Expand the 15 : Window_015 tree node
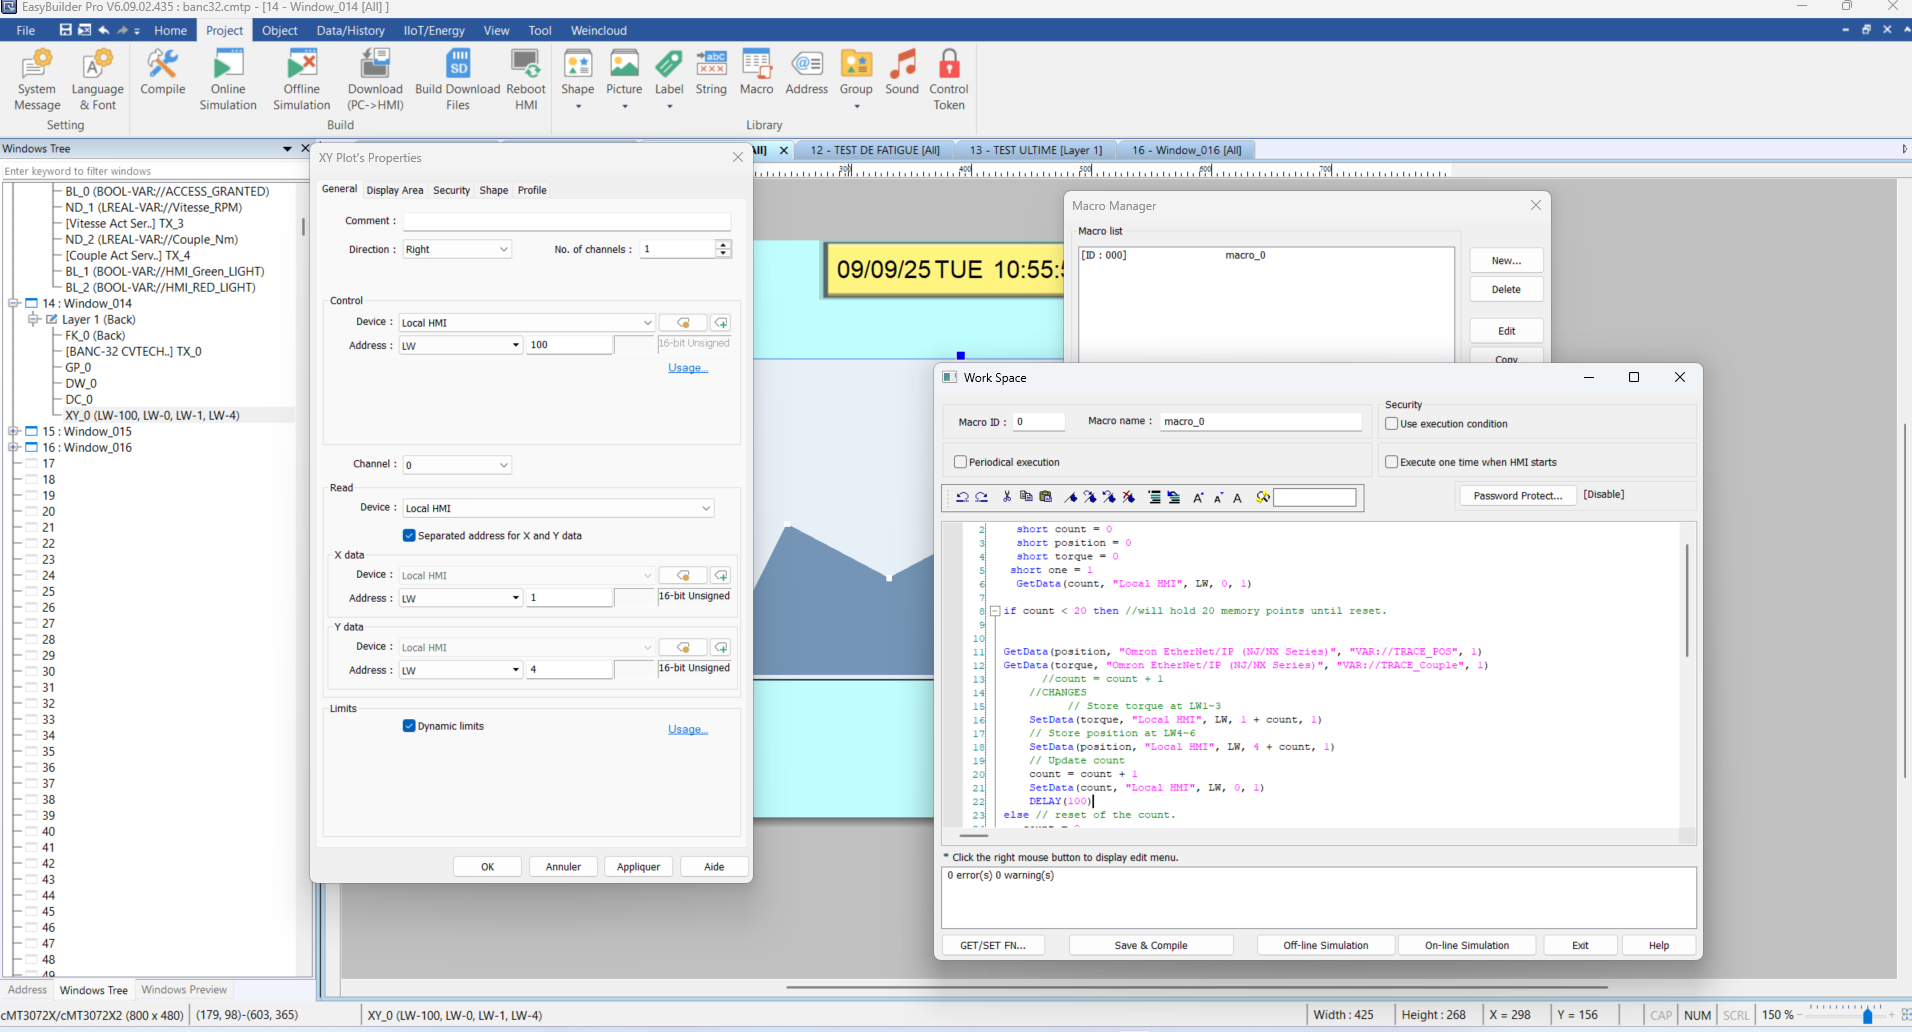Image resolution: width=1912 pixels, height=1032 pixels. pos(14,432)
